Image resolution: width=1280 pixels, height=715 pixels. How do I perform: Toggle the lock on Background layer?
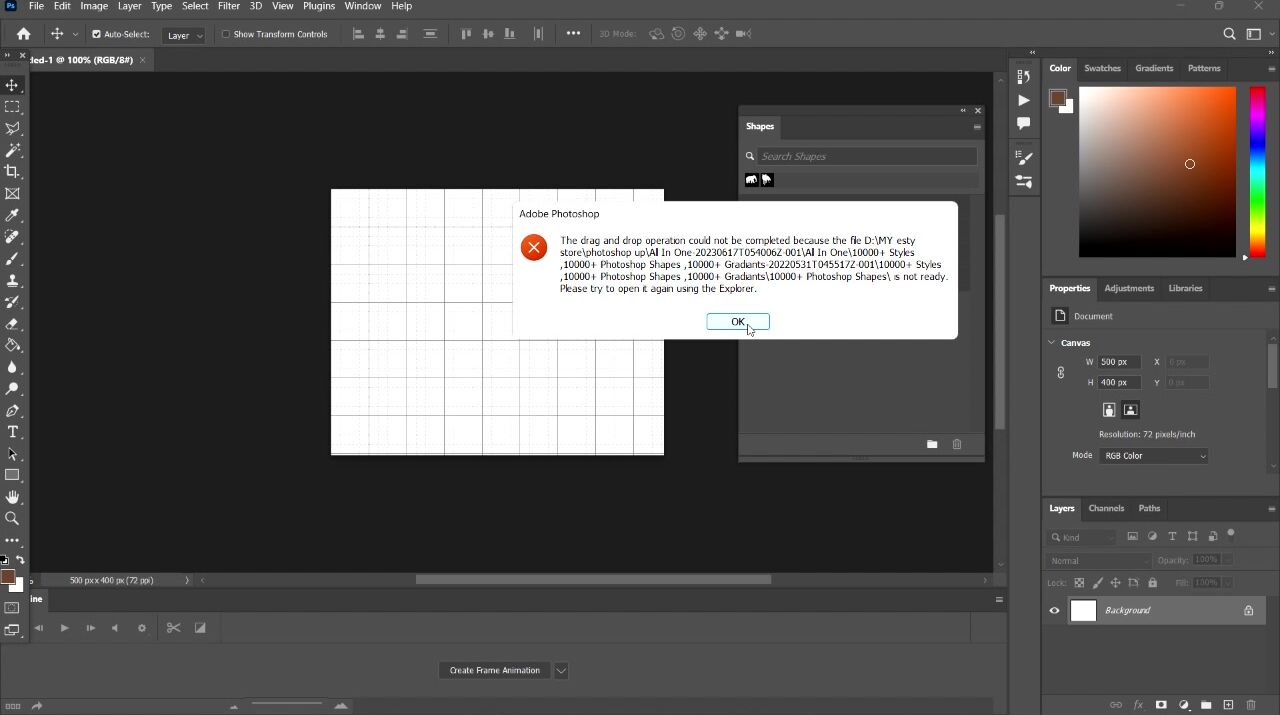(x=1249, y=610)
